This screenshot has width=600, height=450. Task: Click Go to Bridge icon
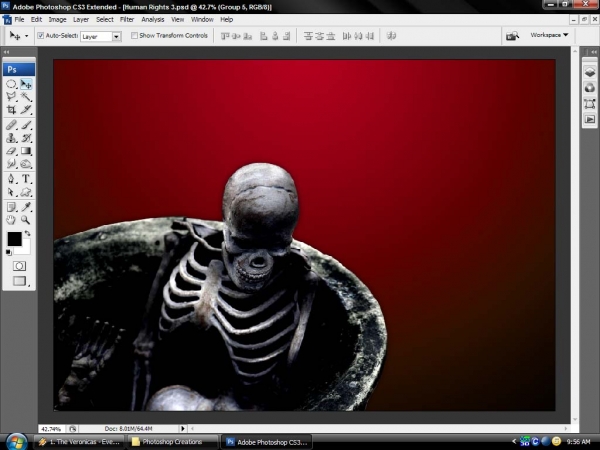tap(512, 36)
